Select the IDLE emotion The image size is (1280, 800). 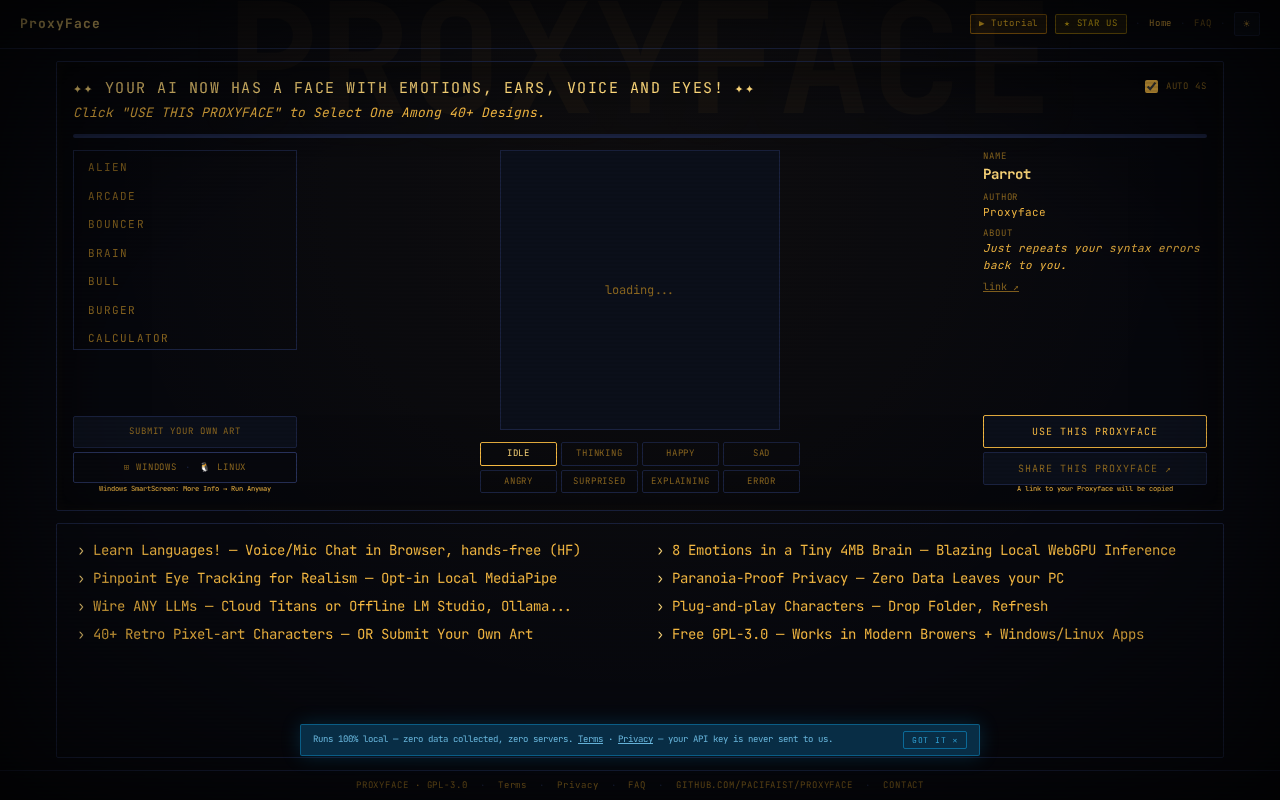[518, 454]
